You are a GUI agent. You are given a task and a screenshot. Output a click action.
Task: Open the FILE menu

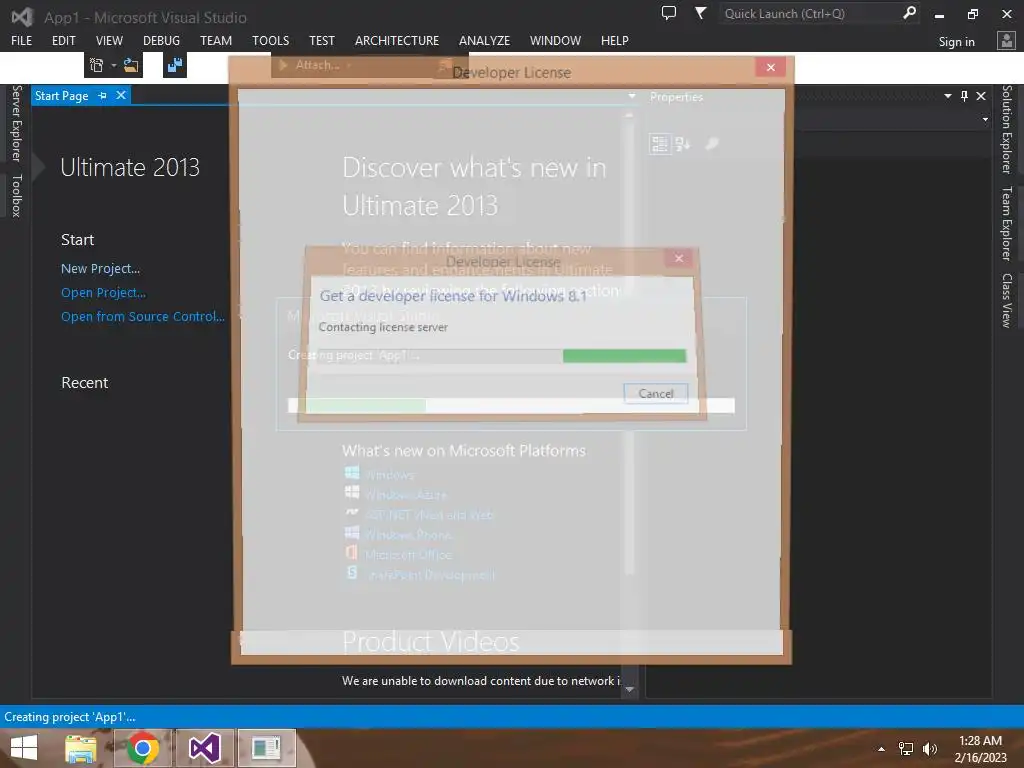pyautogui.click(x=22, y=40)
